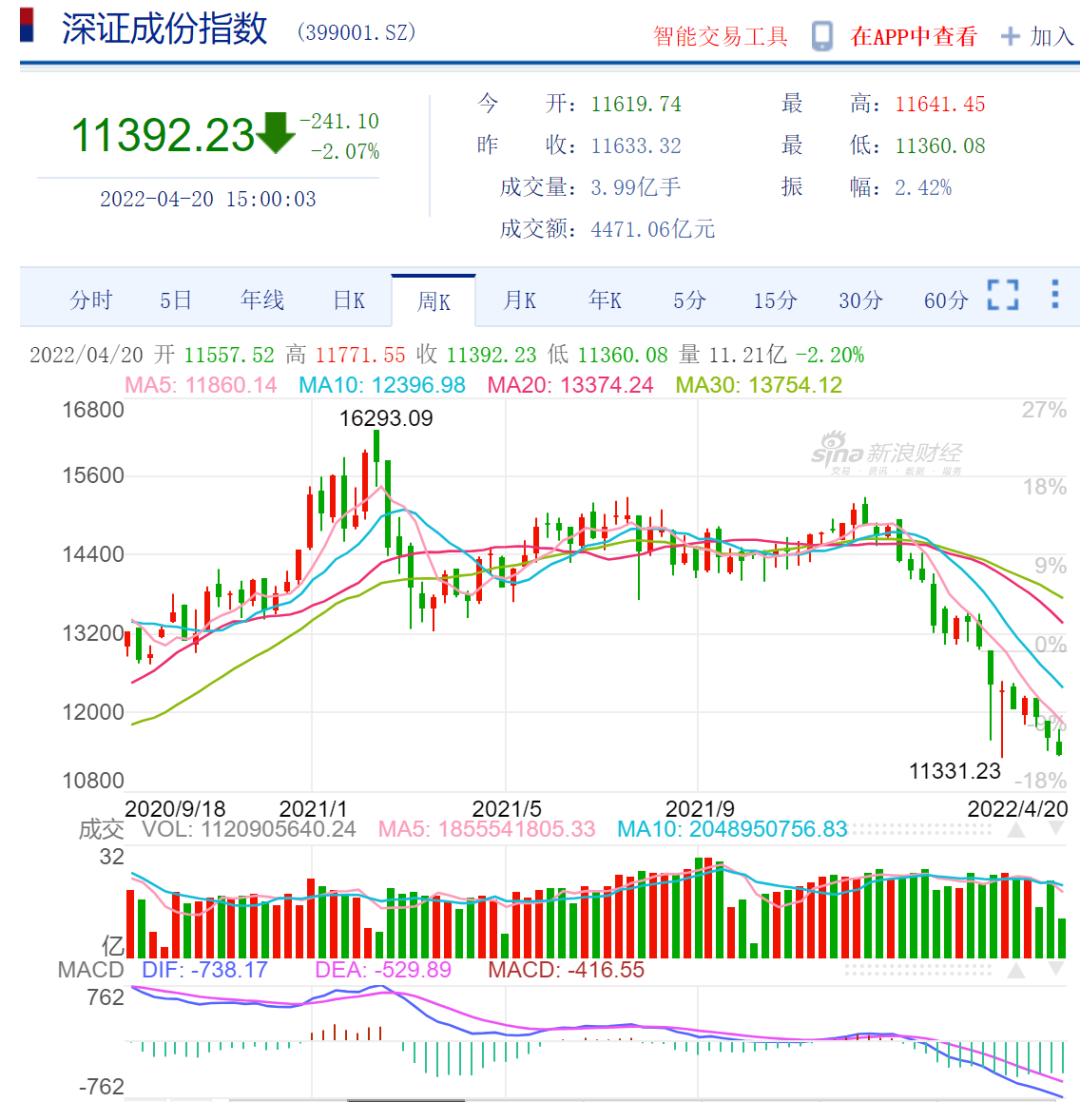This screenshot has height=1102, width=1080.
Task: Click the volume MA10: 2048950756.83 readout
Action: [x=732, y=829]
